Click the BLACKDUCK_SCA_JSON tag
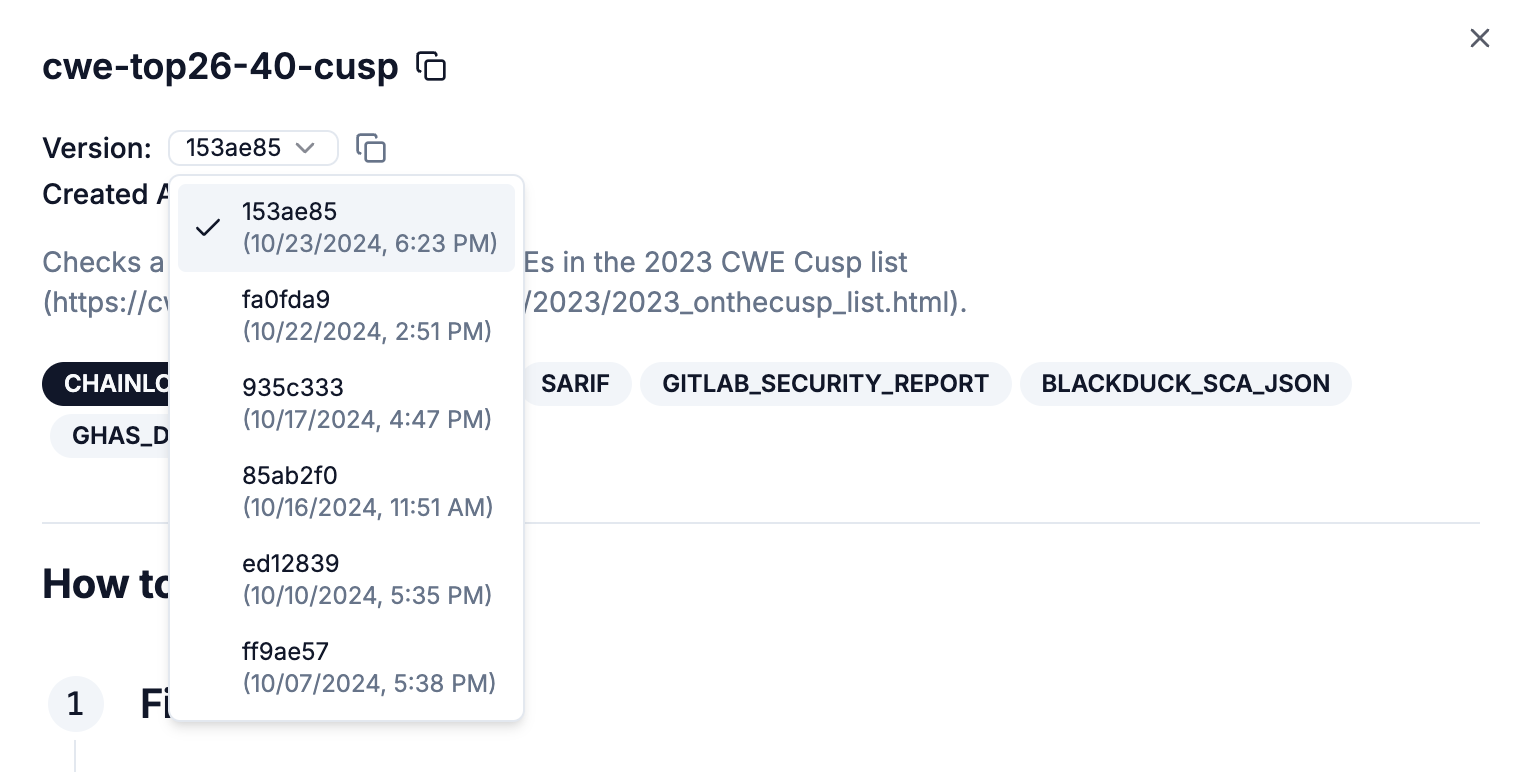Screen dimensions: 1518x772 (x=1185, y=384)
